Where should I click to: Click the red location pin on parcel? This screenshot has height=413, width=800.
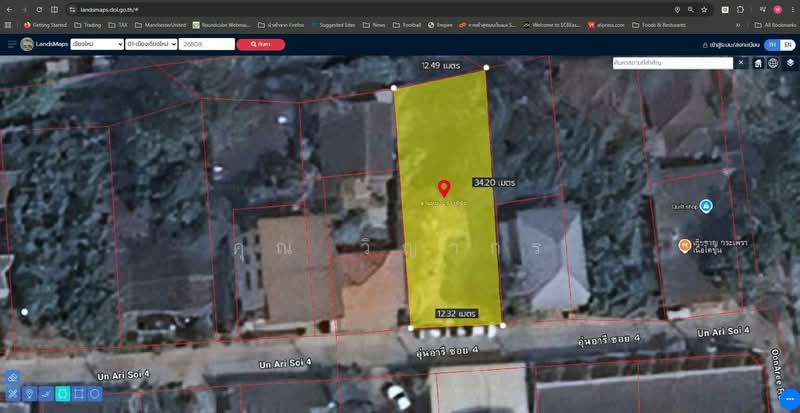[444, 188]
